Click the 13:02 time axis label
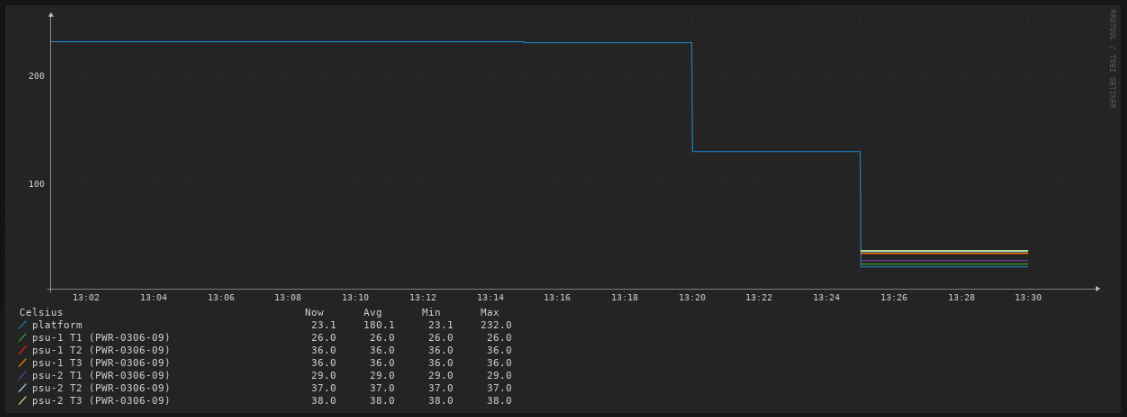The height and width of the screenshot is (417, 1127). [x=87, y=298]
